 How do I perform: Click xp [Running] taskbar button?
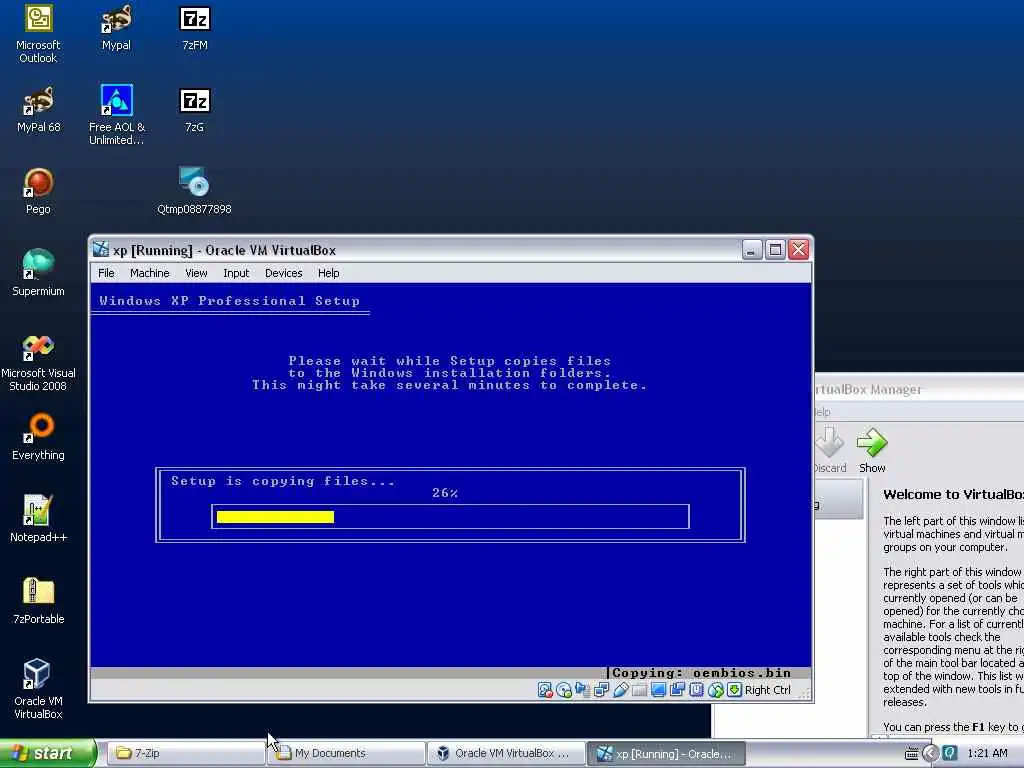point(666,753)
